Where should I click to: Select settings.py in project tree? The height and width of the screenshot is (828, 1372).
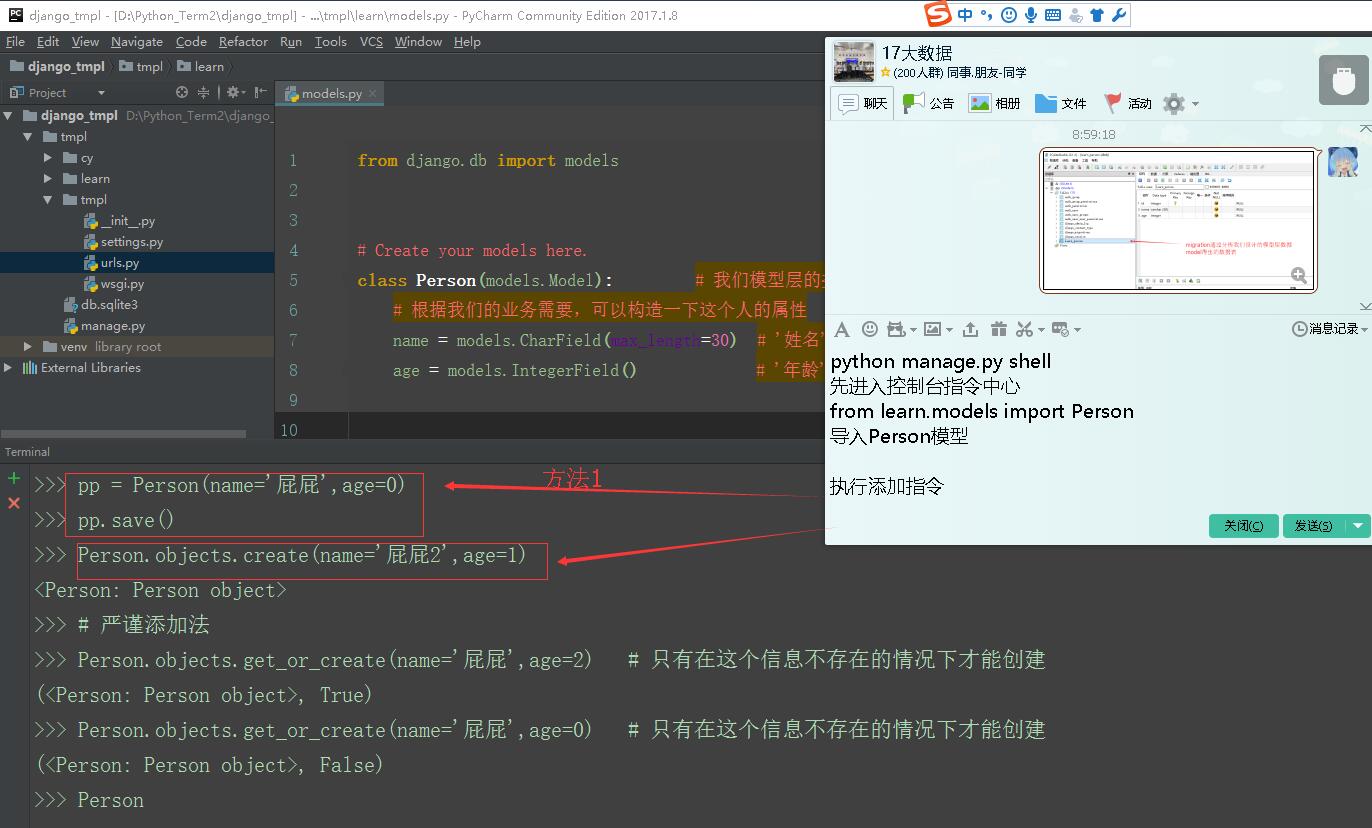coord(123,242)
